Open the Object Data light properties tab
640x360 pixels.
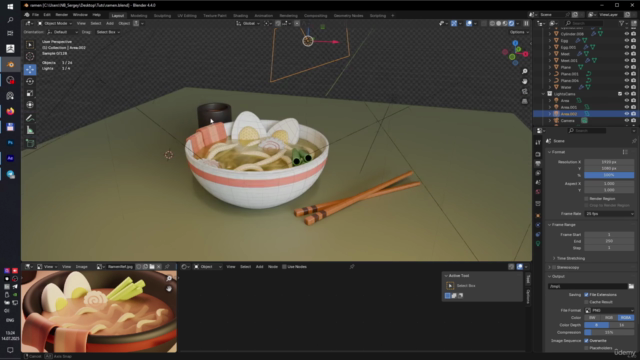(538, 244)
